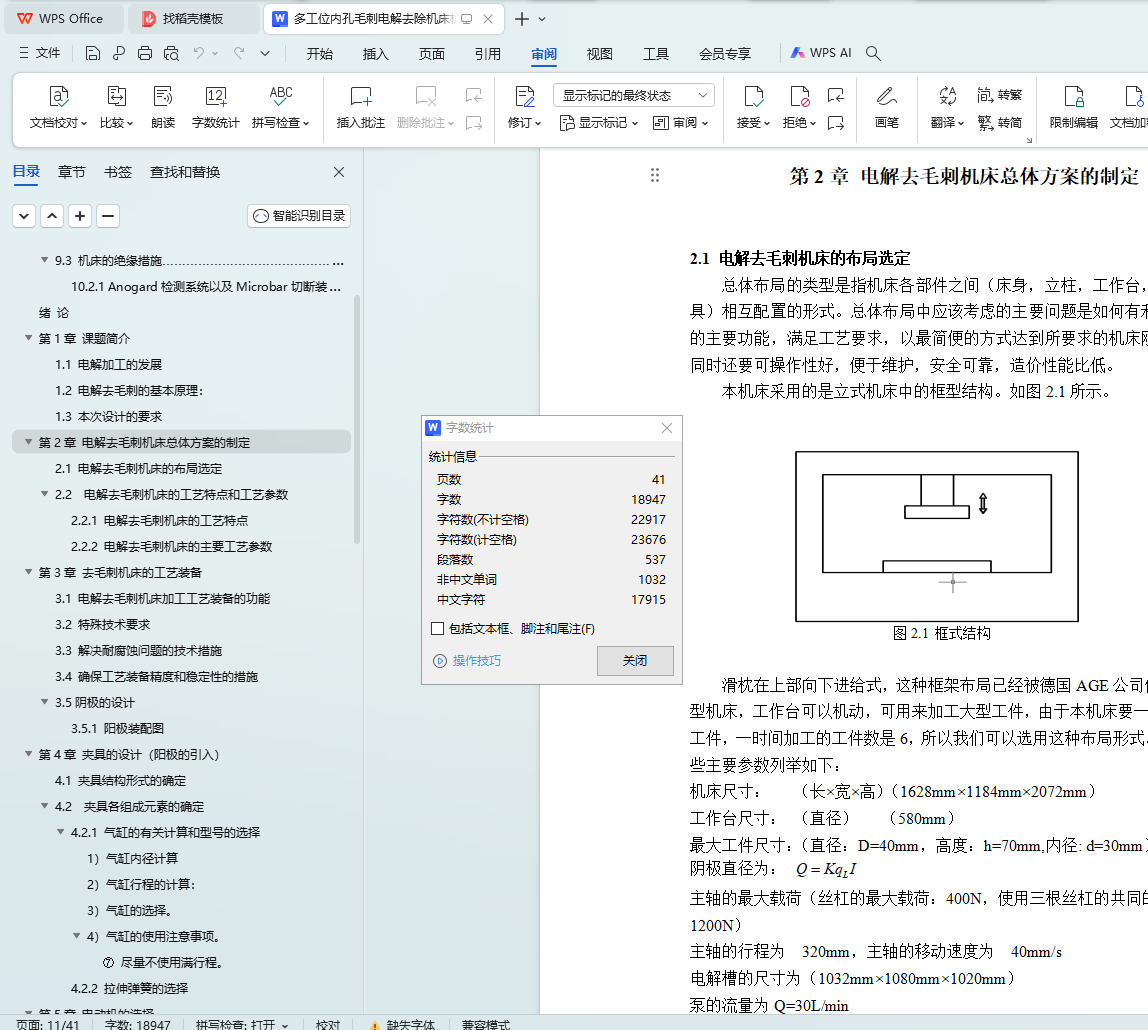This screenshot has height=1030, width=1148.
Task: Open 字数统计 word count tool
Action: [215, 107]
